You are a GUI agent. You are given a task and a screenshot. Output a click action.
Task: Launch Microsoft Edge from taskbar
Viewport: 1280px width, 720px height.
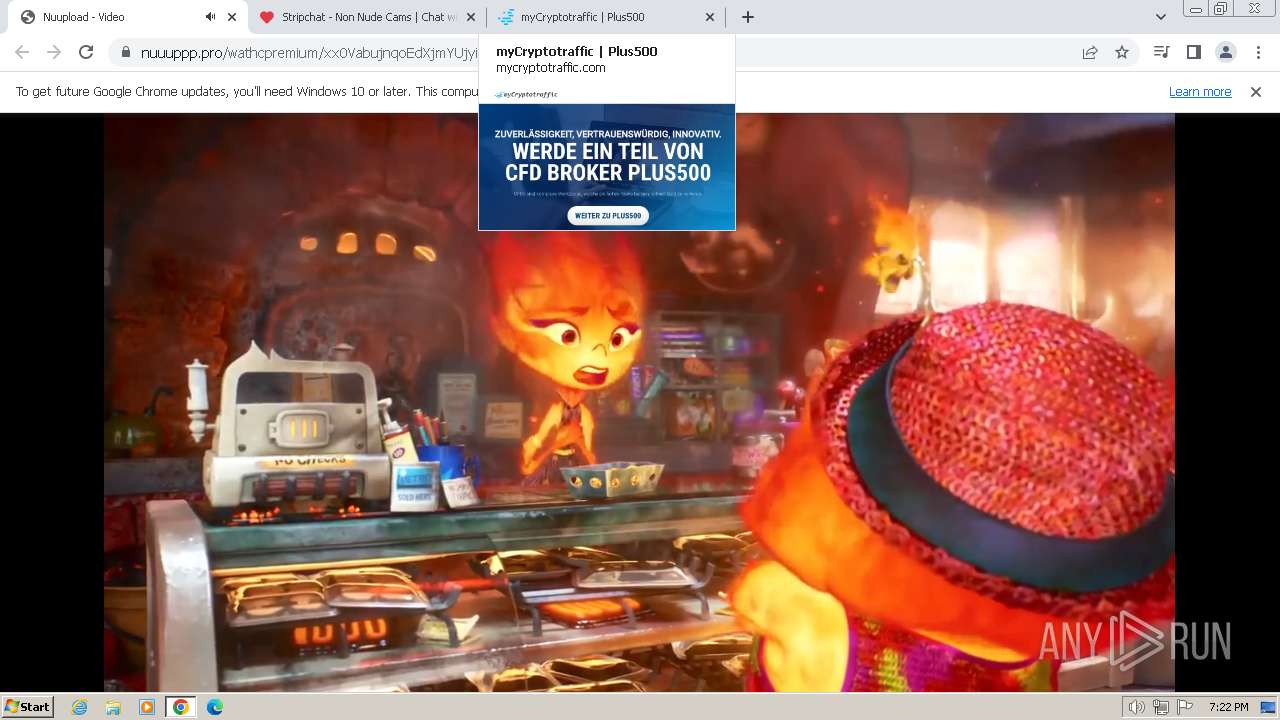(214, 707)
